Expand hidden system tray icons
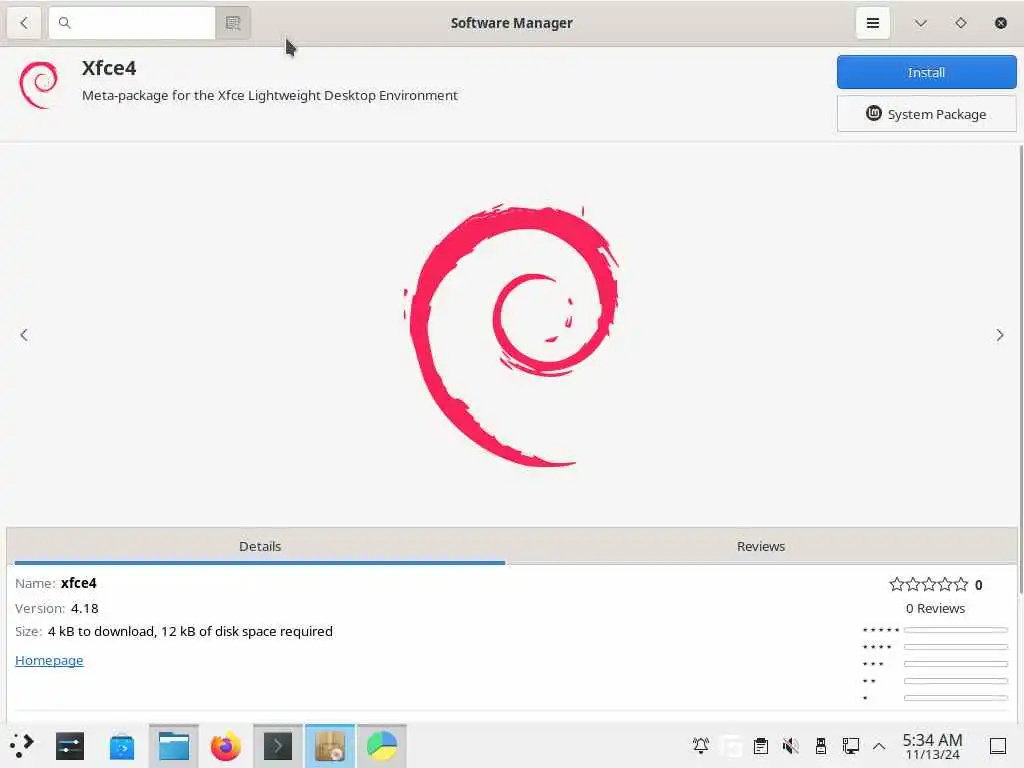Screen dimensions: 1024x768 (x=879, y=746)
